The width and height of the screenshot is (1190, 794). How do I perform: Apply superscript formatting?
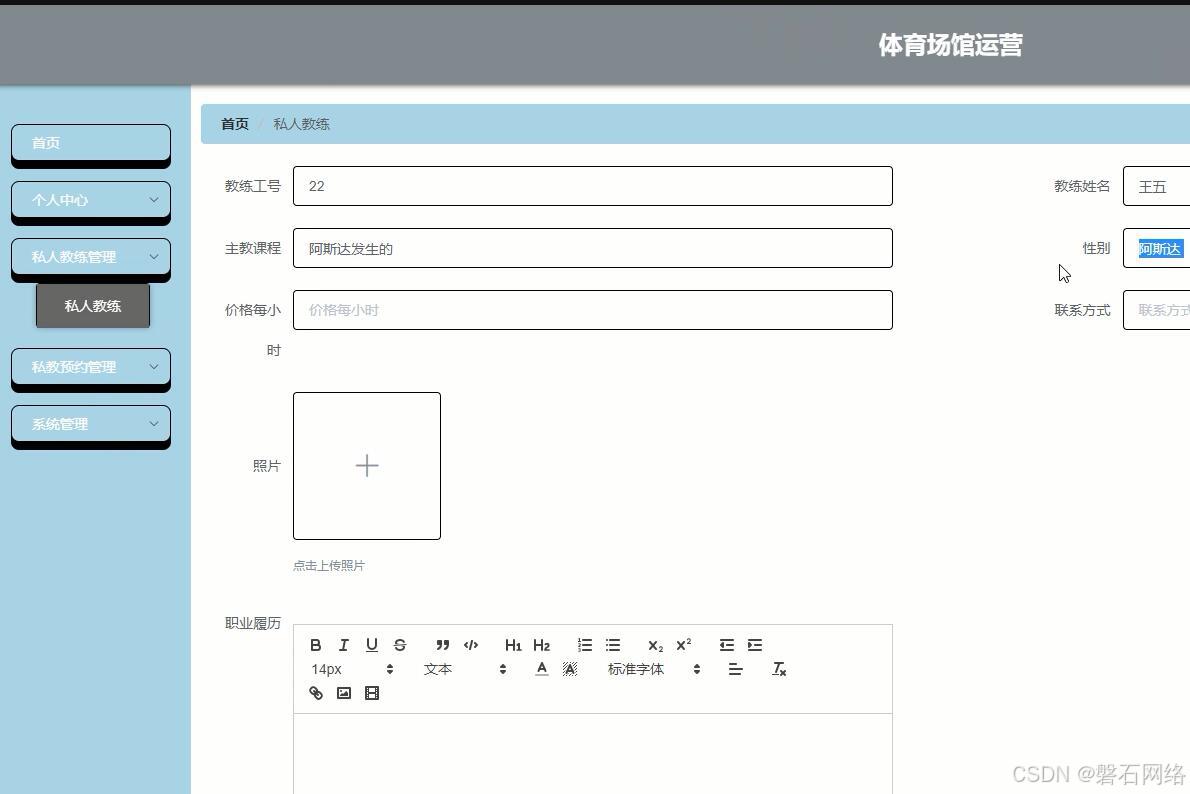[683, 645]
